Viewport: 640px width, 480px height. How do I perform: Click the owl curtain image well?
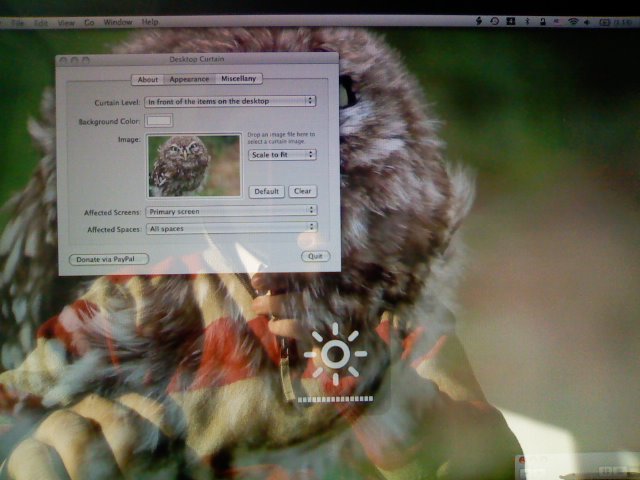pos(194,166)
